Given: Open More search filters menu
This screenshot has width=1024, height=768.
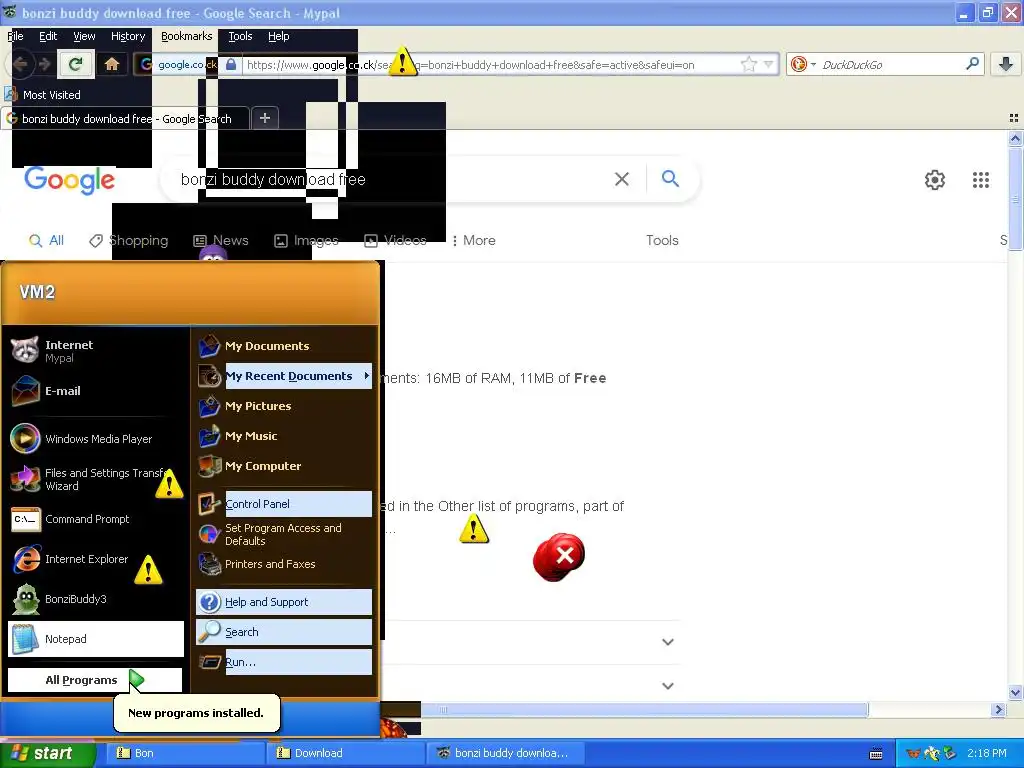Looking at the screenshot, I should (474, 240).
